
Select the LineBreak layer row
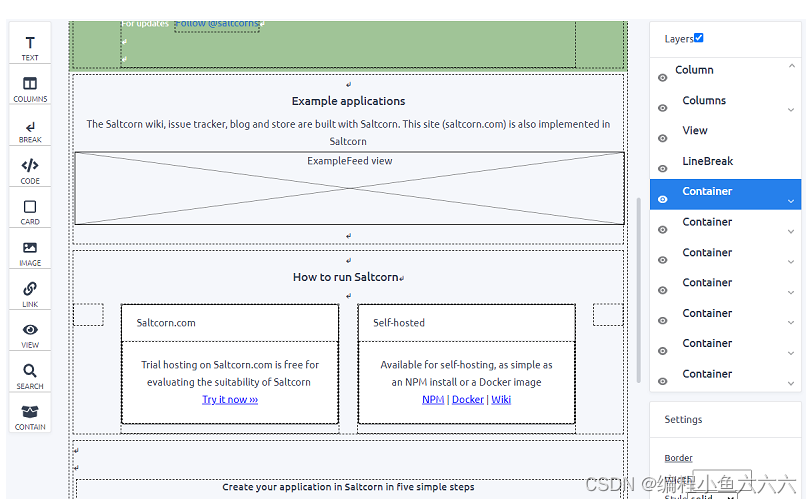(x=725, y=164)
